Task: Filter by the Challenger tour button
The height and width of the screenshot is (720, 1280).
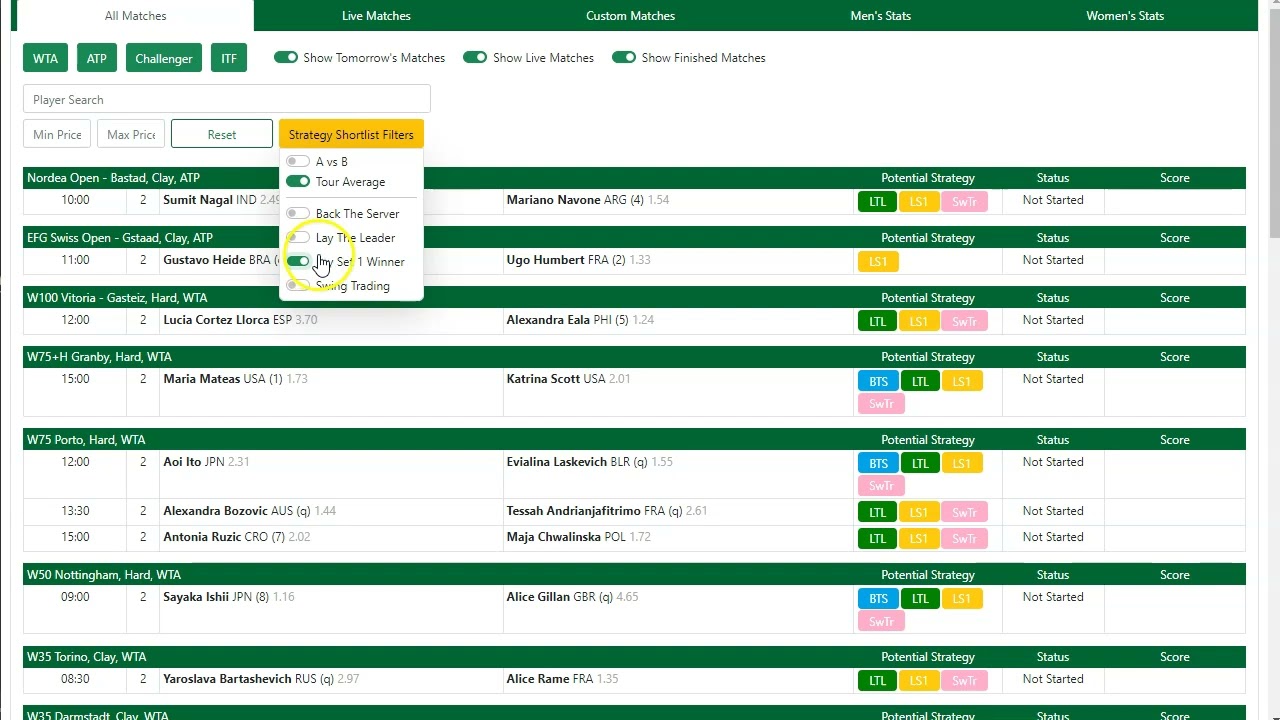Action: coord(164,58)
